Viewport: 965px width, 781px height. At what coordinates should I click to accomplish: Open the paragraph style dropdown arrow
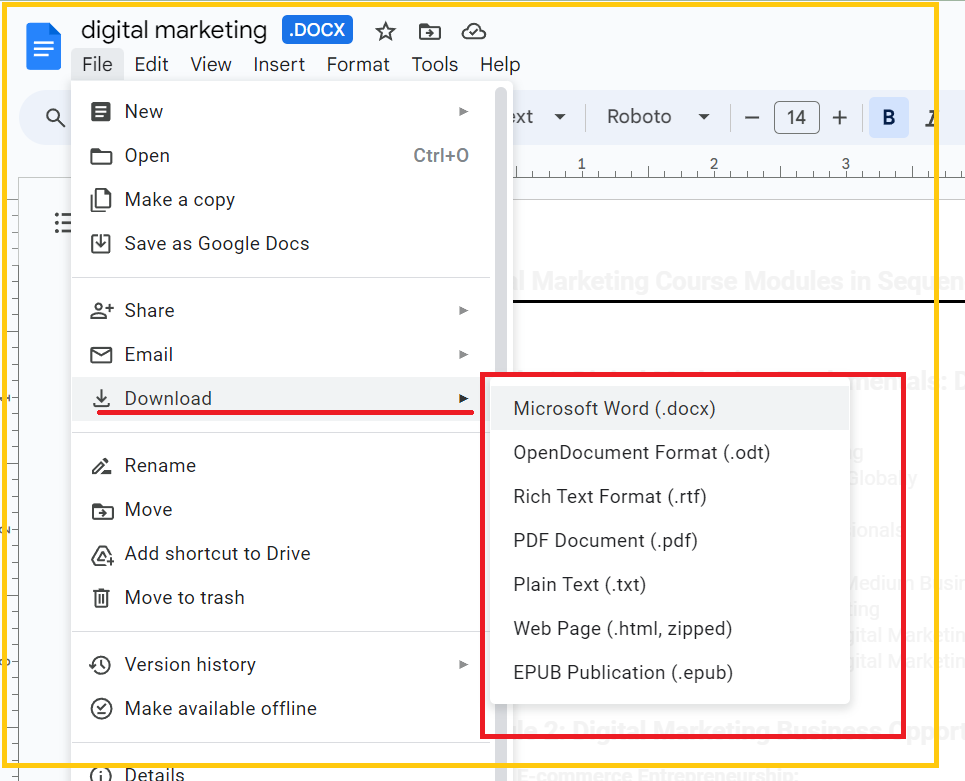click(x=559, y=117)
